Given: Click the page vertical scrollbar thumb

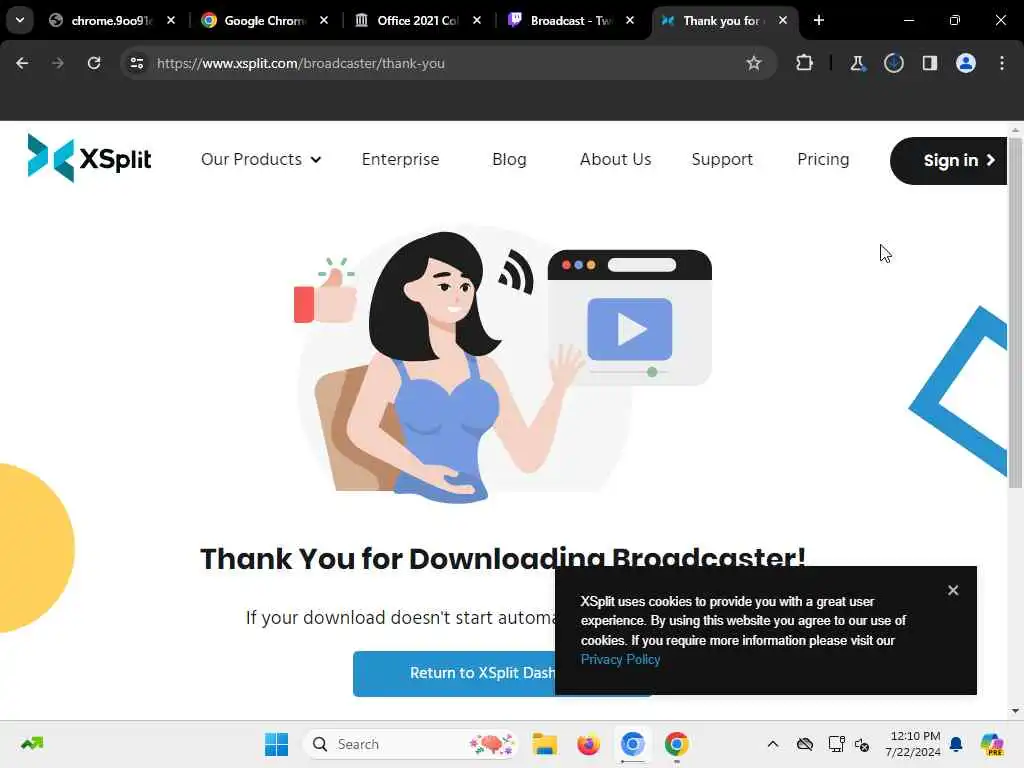Looking at the screenshot, I should pyautogui.click(x=1015, y=312).
